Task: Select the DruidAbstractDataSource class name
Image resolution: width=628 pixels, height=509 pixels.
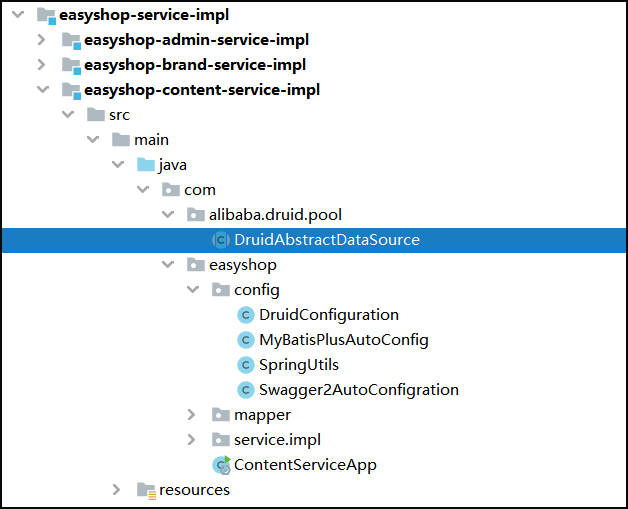Action: 327,240
